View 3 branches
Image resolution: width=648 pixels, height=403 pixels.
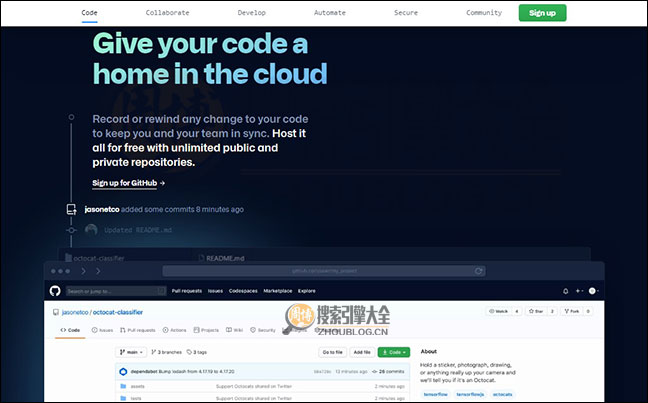[167, 352]
